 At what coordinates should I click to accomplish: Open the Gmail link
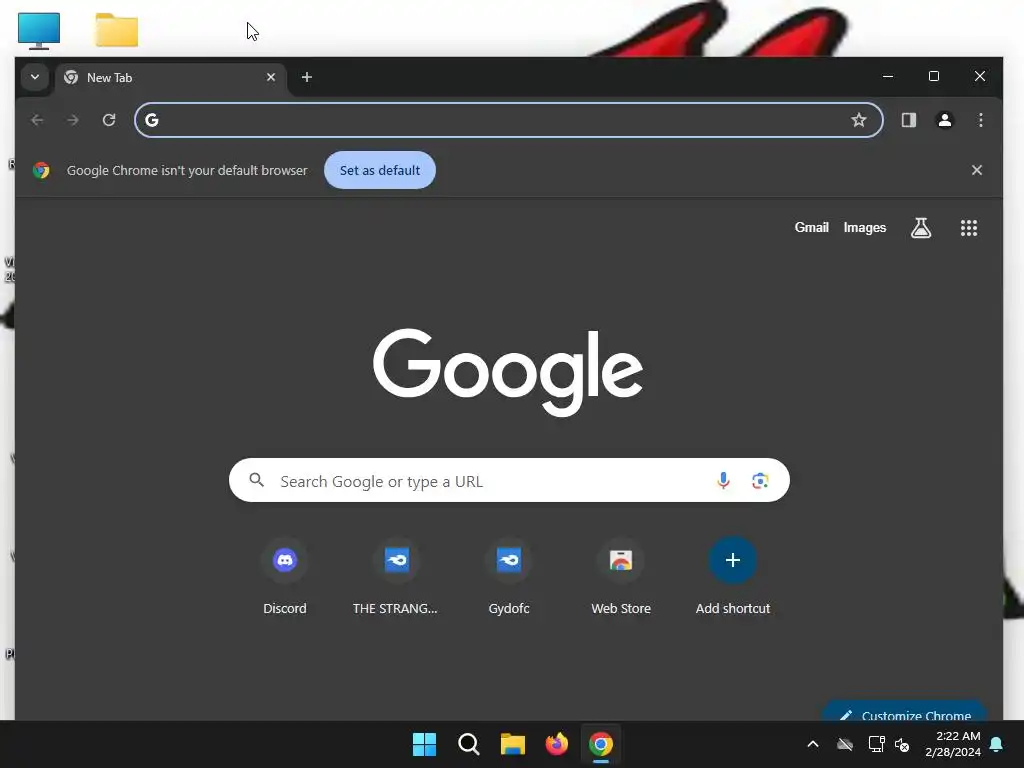pos(812,227)
